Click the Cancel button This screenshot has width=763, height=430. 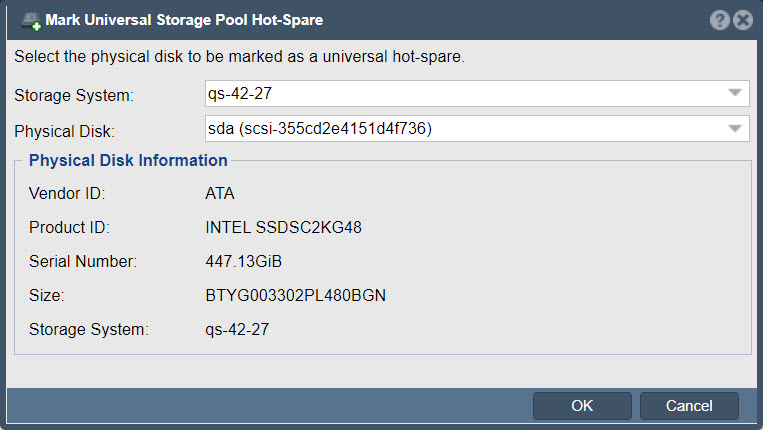(689, 406)
